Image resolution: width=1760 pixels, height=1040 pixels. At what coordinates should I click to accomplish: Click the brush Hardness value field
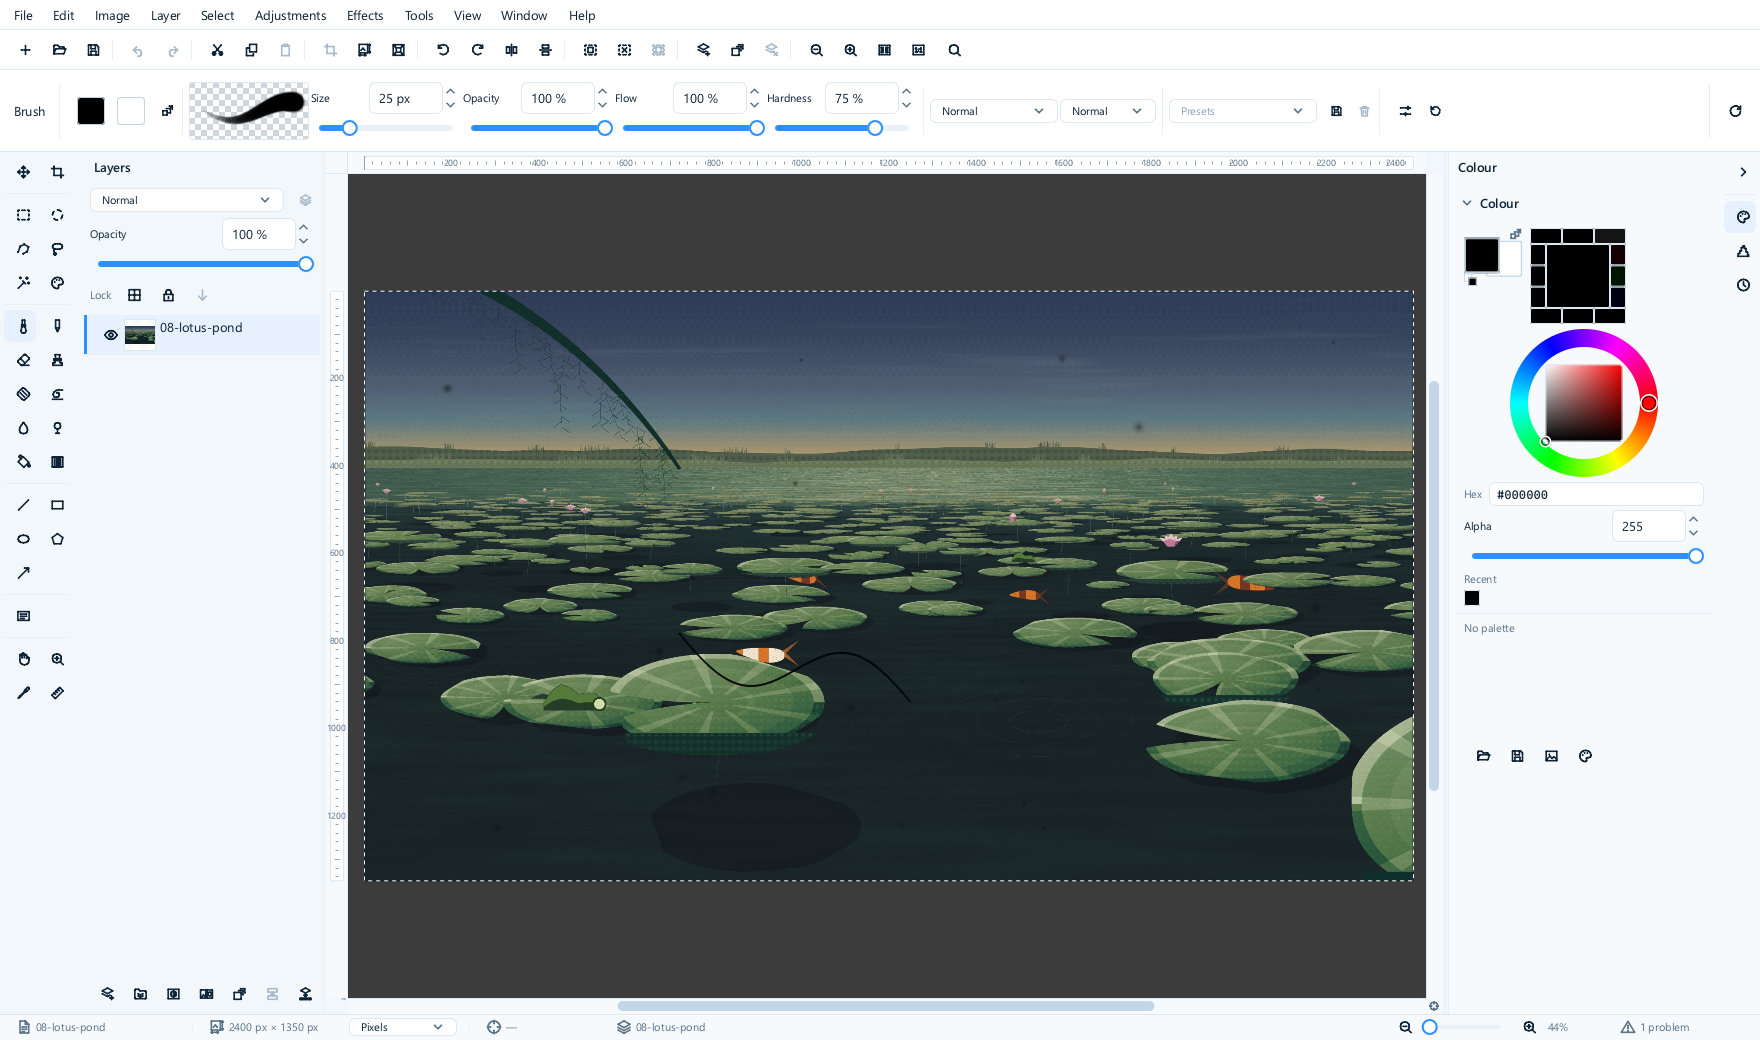[861, 98]
